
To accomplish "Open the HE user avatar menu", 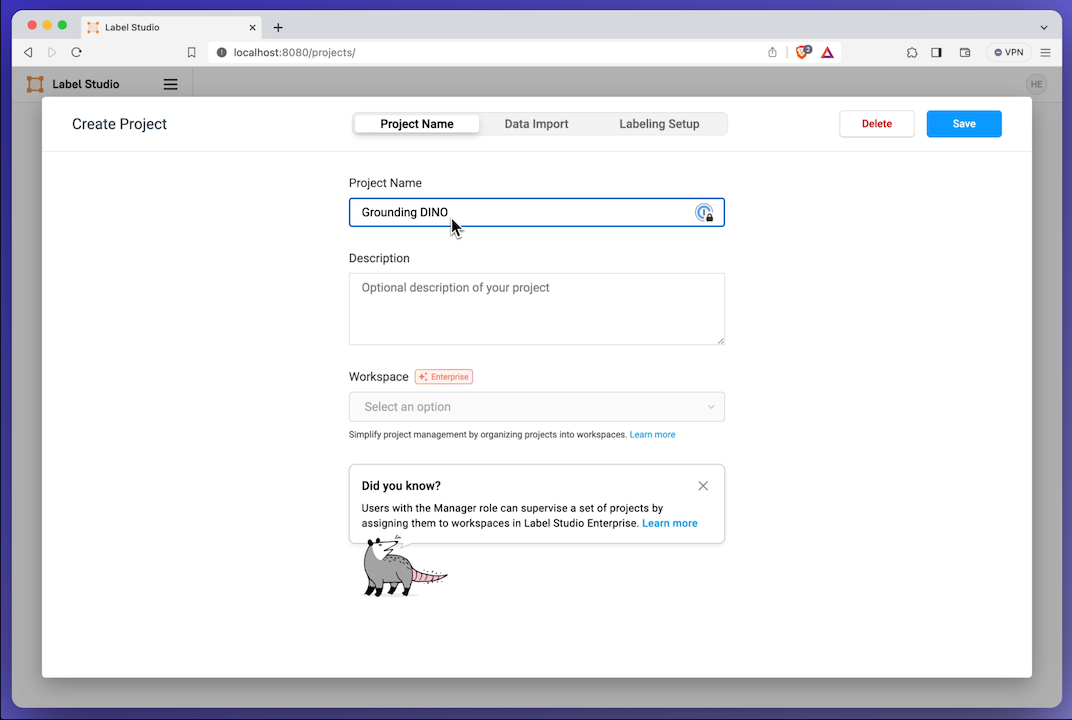I will pos(1036,84).
